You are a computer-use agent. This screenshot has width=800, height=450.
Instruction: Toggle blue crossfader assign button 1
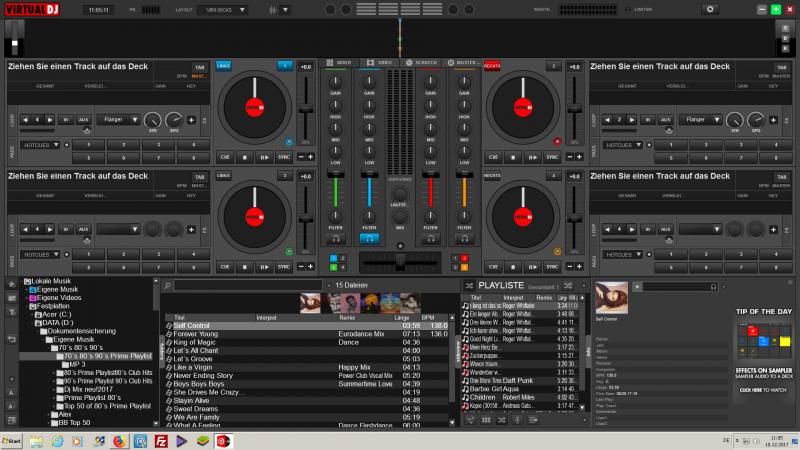click(x=334, y=258)
